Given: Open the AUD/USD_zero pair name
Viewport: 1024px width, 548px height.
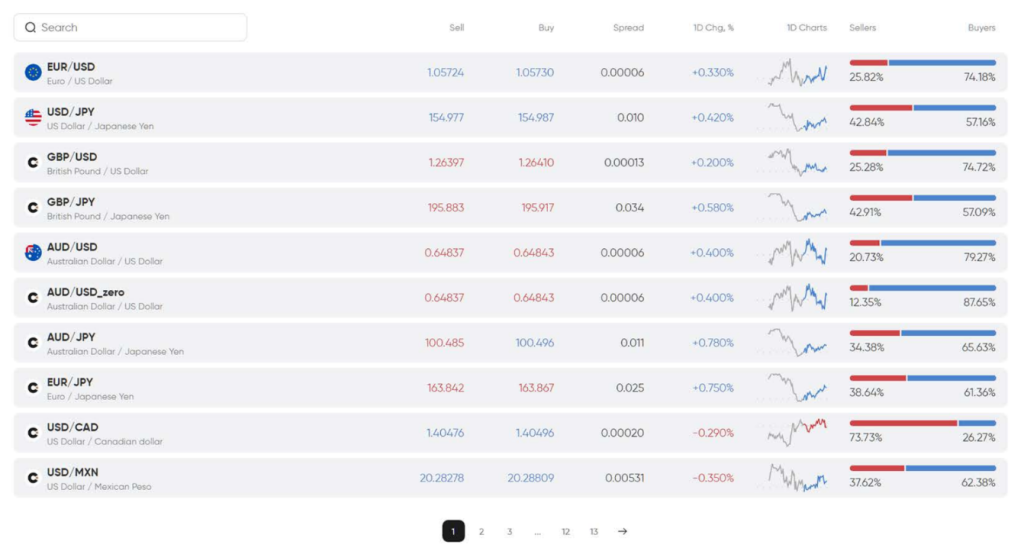Looking at the screenshot, I should coord(85,292).
